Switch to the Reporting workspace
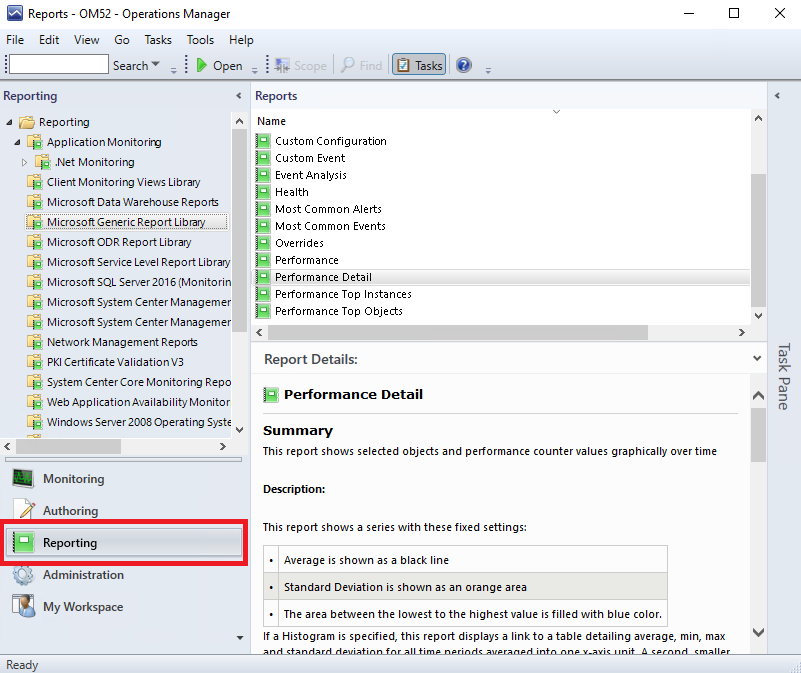Image resolution: width=801 pixels, height=673 pixels. point(124,543)
